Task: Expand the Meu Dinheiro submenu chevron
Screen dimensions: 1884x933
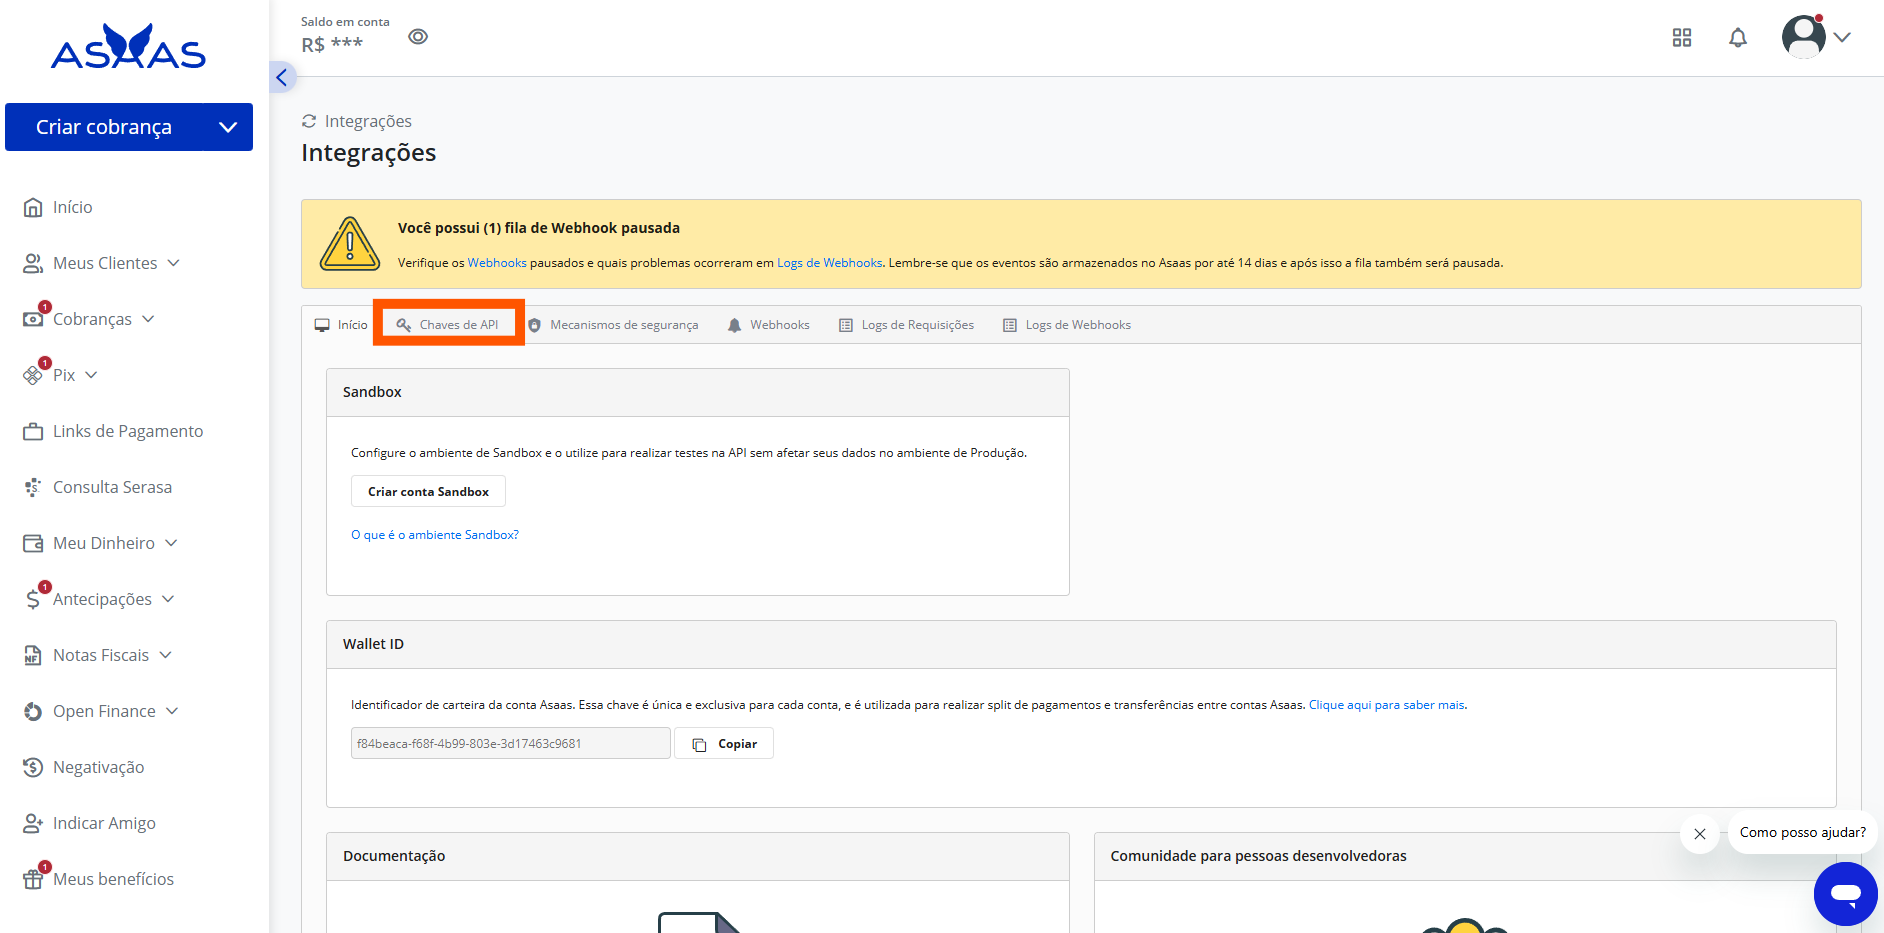Action: (x=171, y=543)
